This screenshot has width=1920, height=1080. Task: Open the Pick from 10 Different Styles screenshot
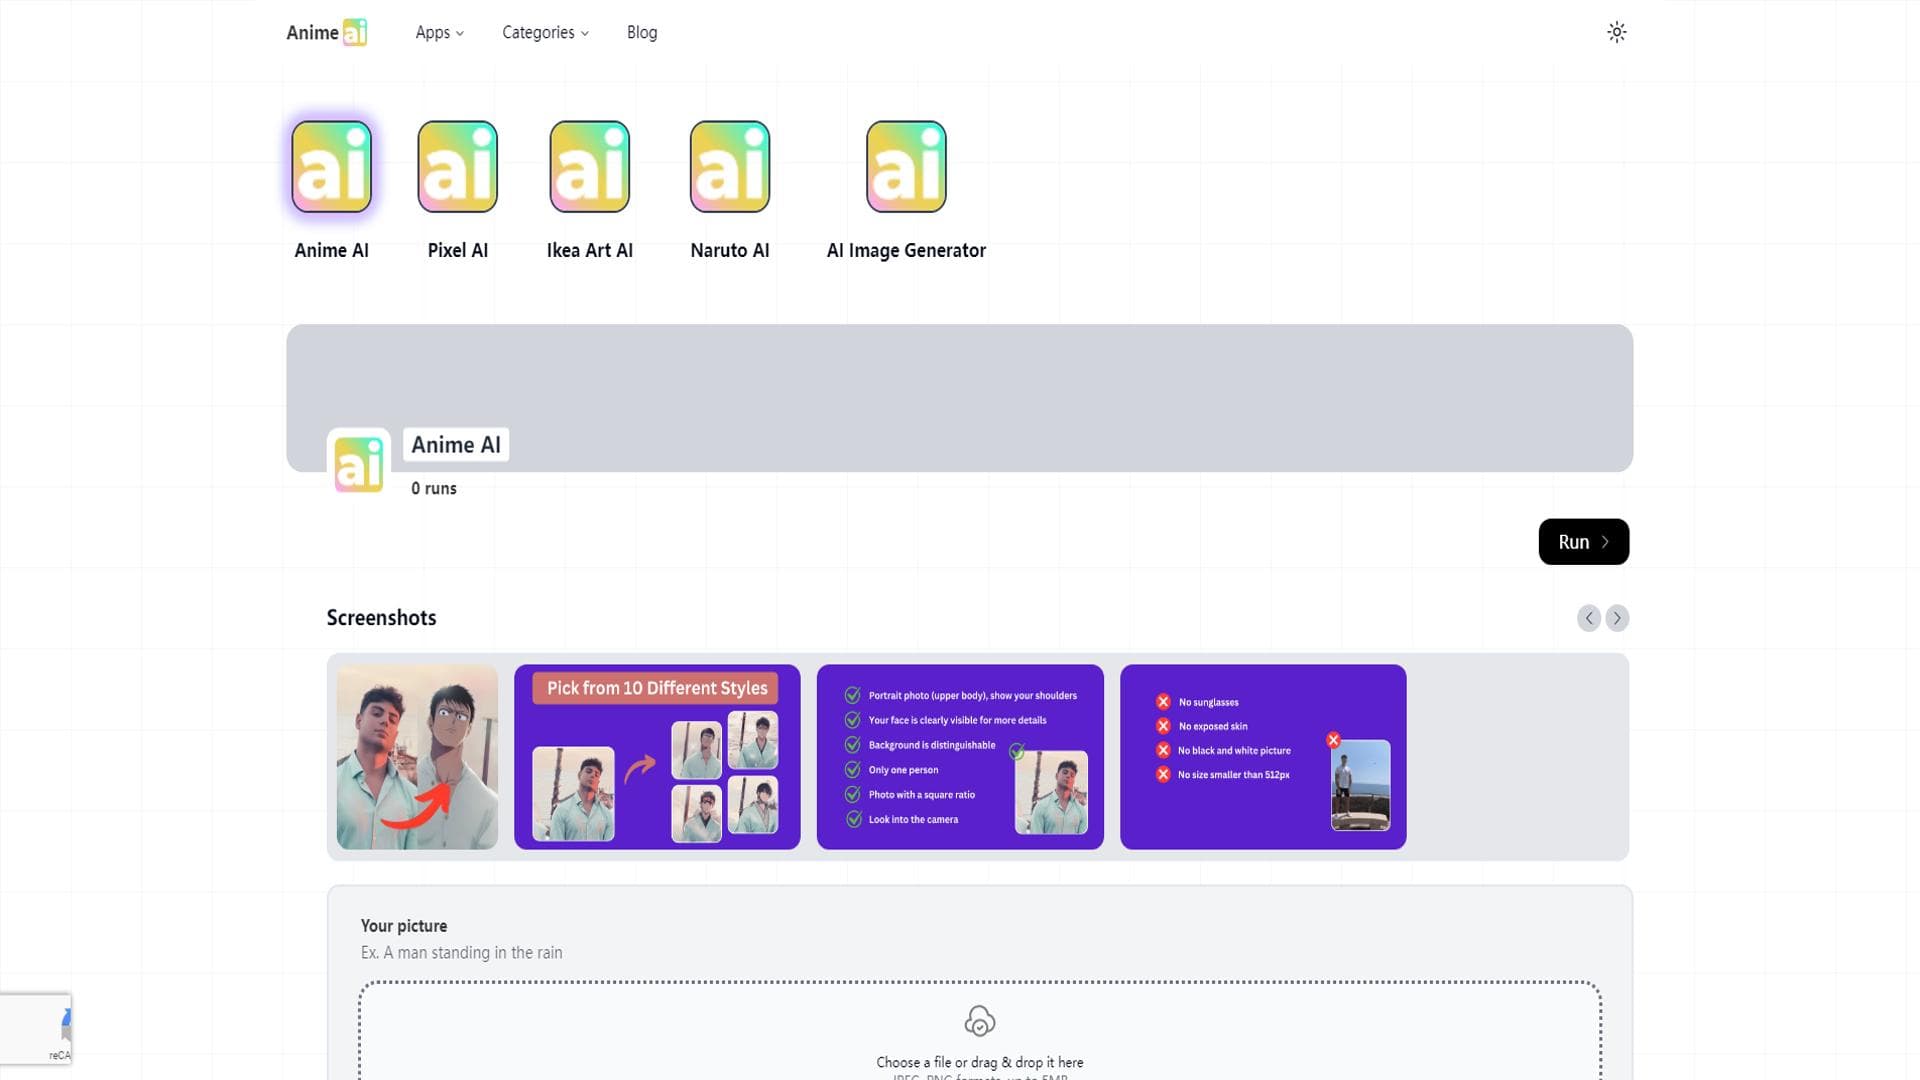click(x=657, y=757)
